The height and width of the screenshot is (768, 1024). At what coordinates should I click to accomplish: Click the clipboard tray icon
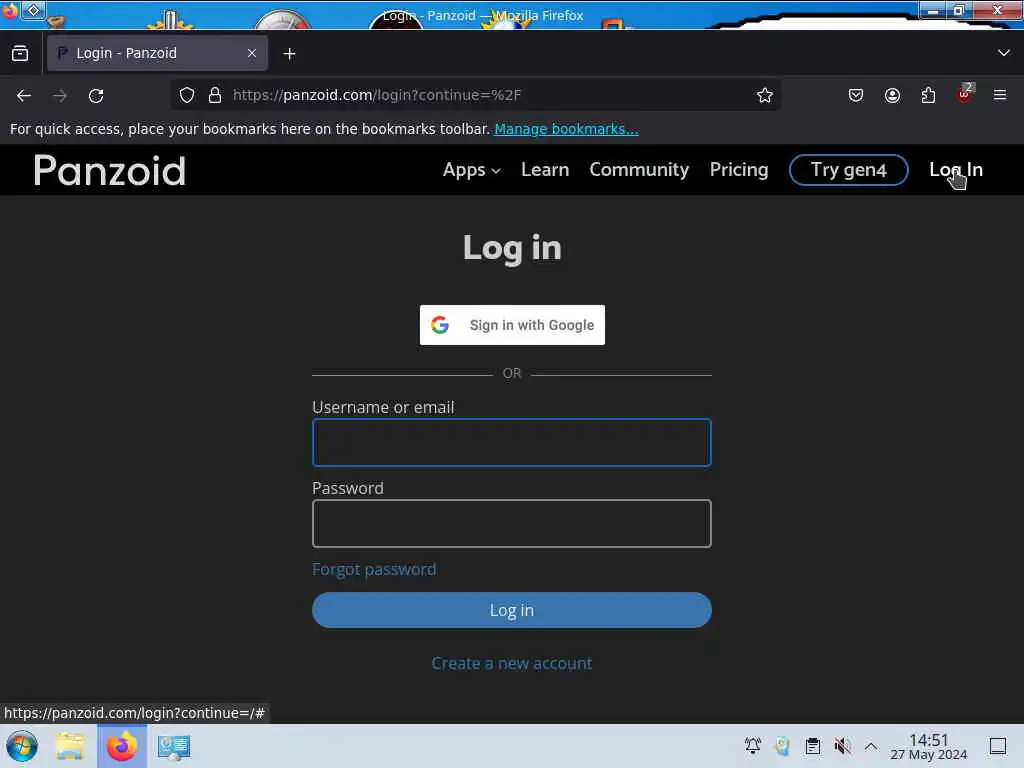(x=812, y=746)
